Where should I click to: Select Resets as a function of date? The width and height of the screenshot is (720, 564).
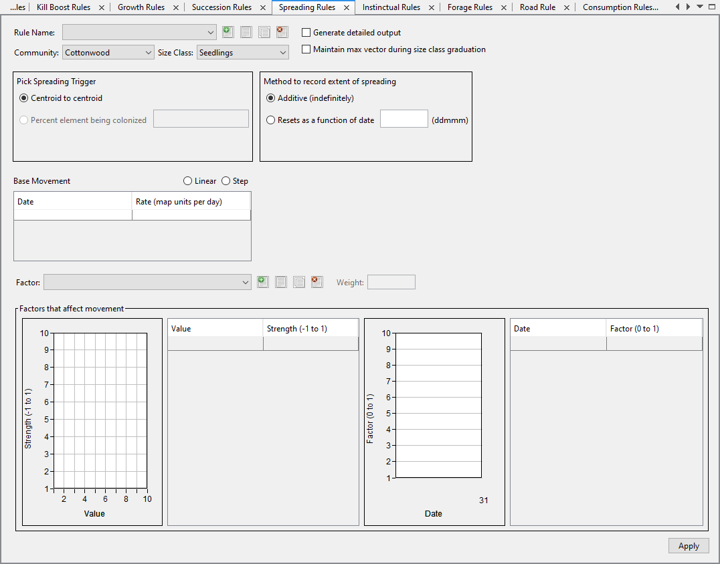(271, 120)
